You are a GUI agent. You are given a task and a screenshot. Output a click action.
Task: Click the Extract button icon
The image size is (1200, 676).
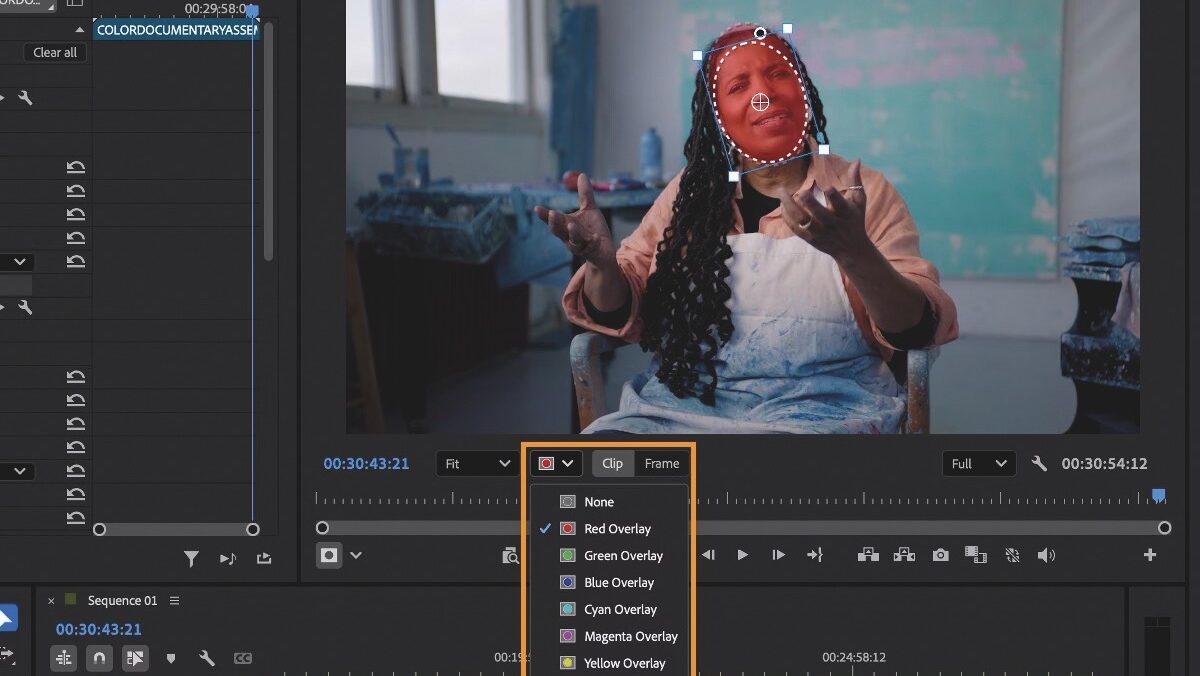click(904, 555)
